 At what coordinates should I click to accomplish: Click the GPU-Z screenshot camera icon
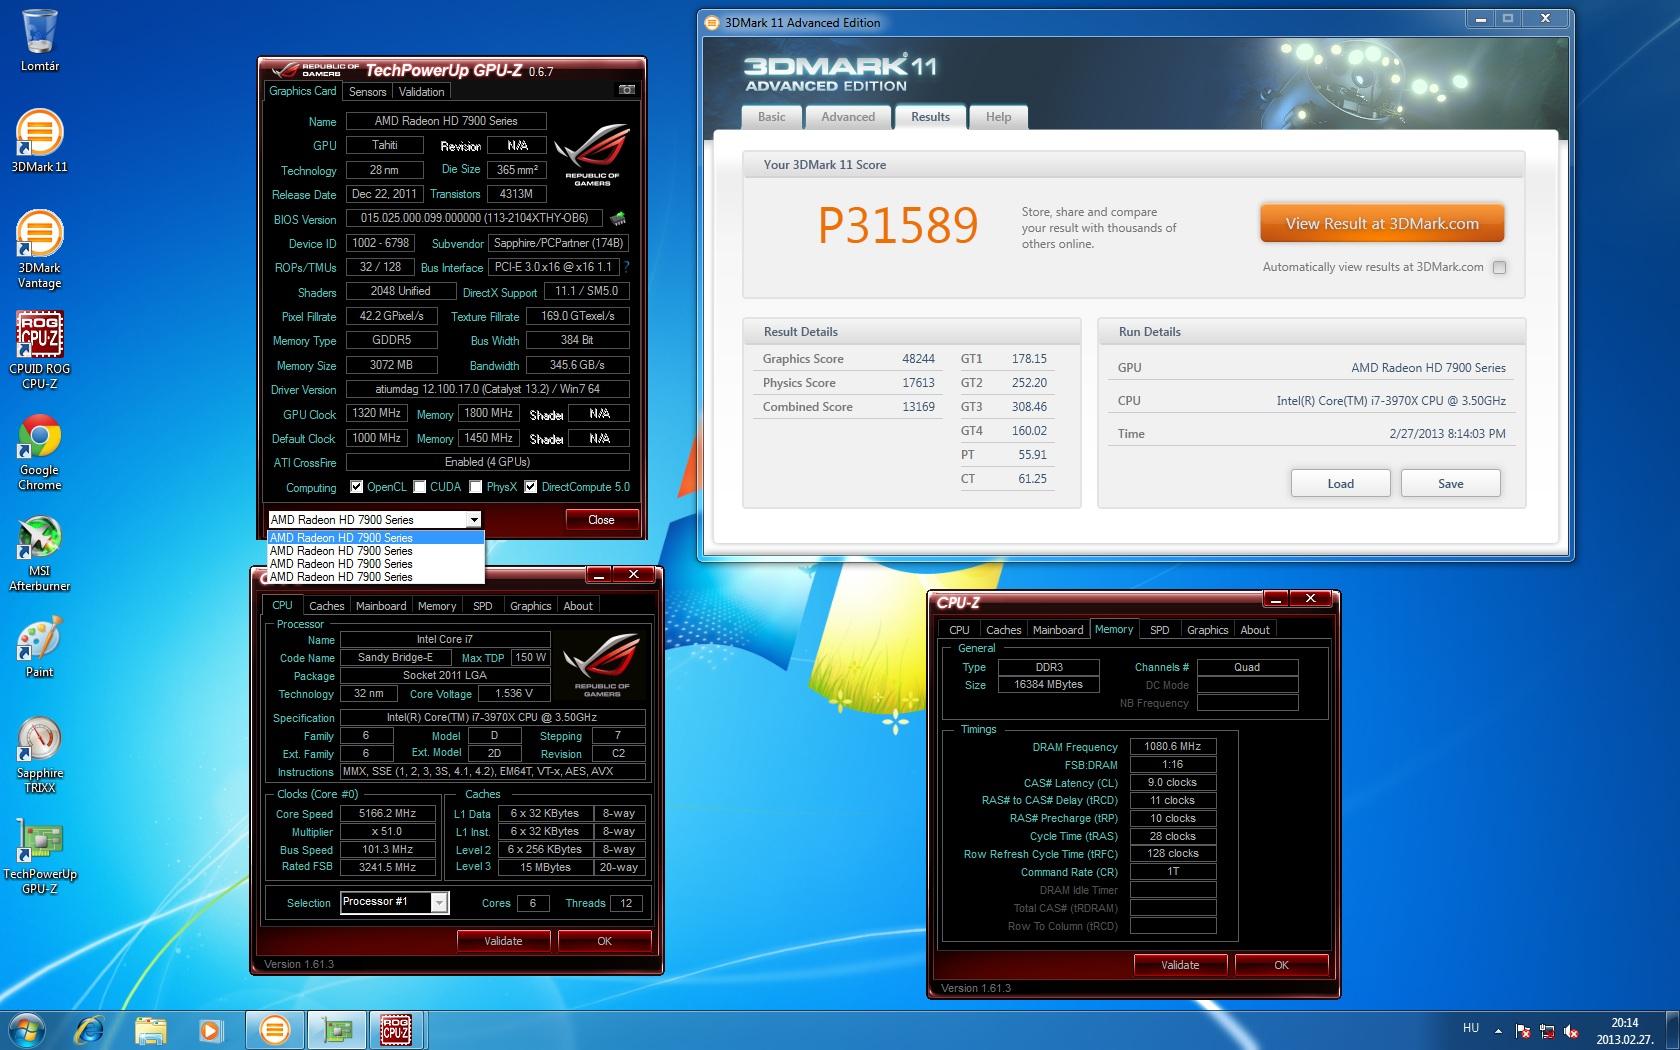coord(627,90)
